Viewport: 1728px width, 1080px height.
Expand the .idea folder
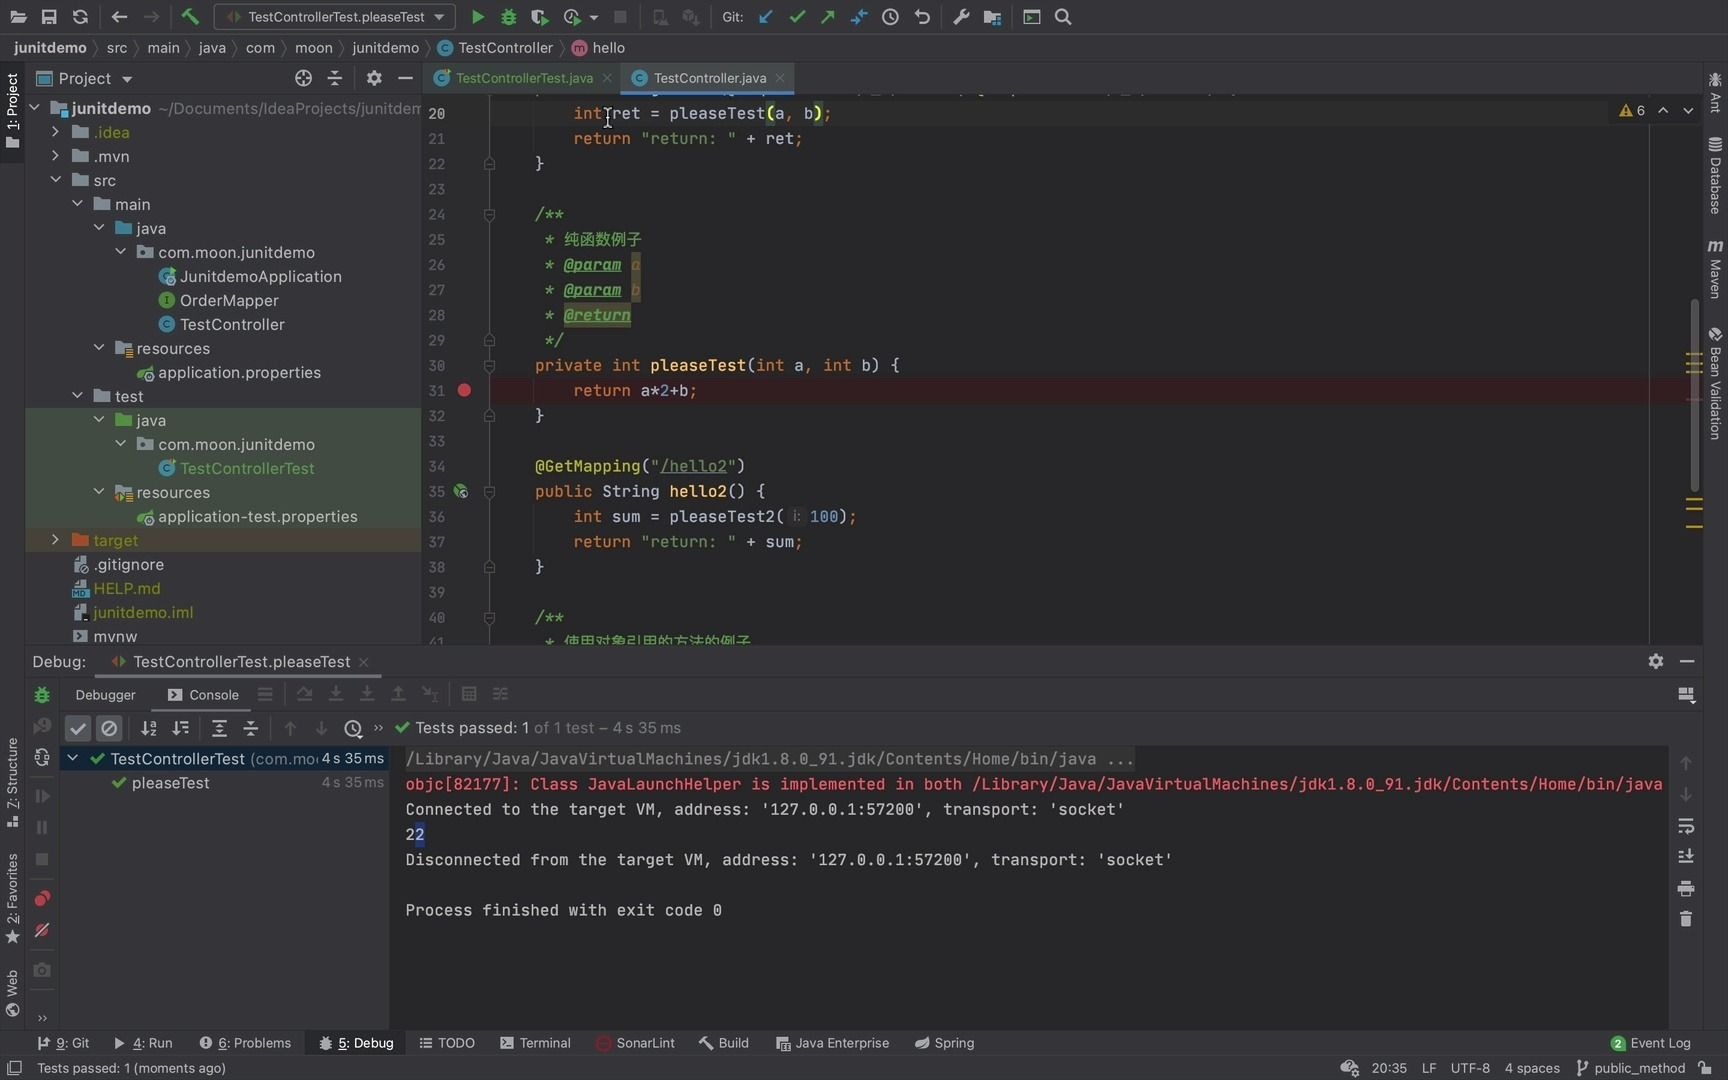(x=56, y=132)
